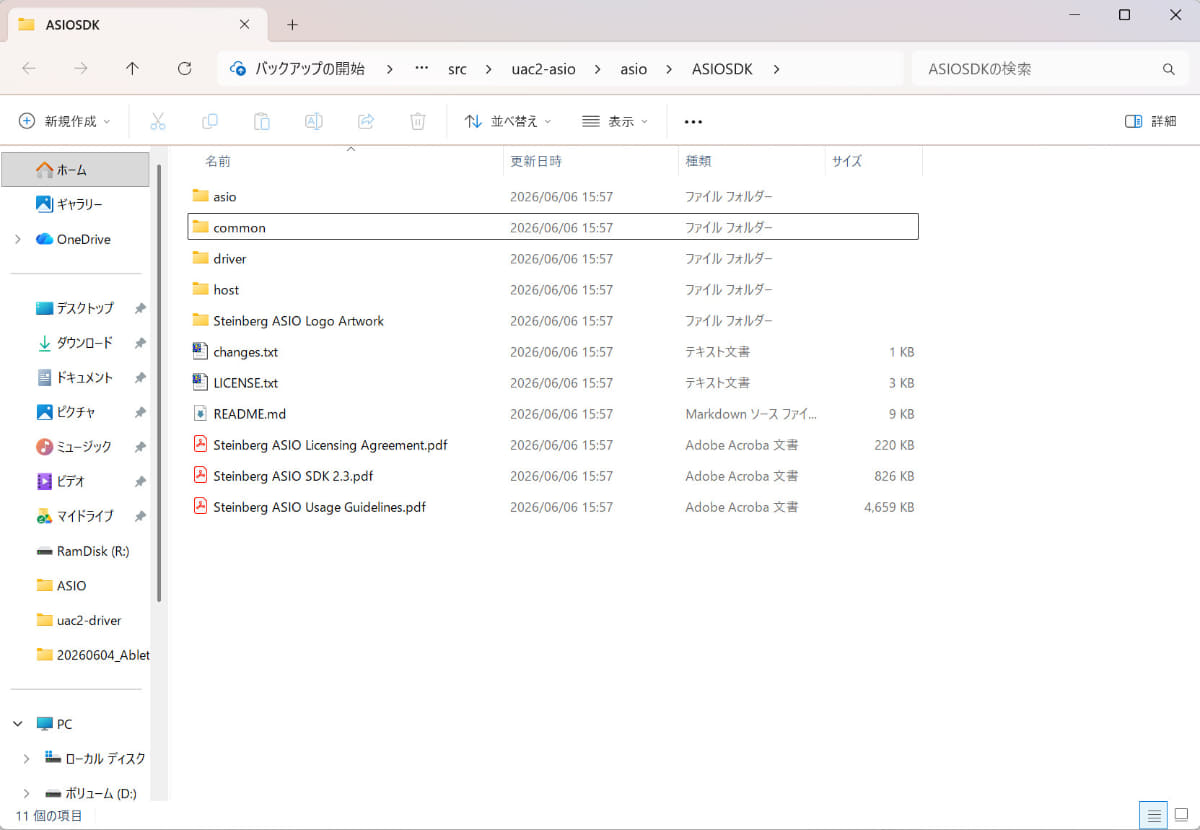Screen dimensions: 1200x830
Task: Sort by Date modified column header
Action: [x=536, y=161]
